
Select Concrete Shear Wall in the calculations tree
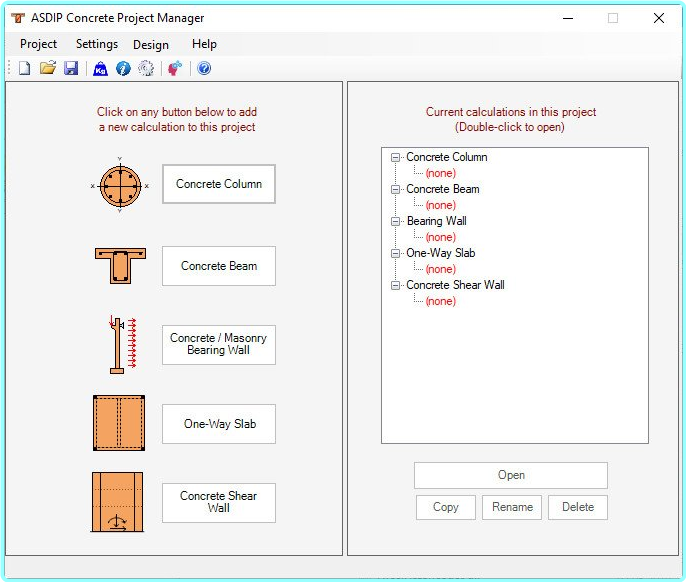pyautogui.click(x=455, y=285)
